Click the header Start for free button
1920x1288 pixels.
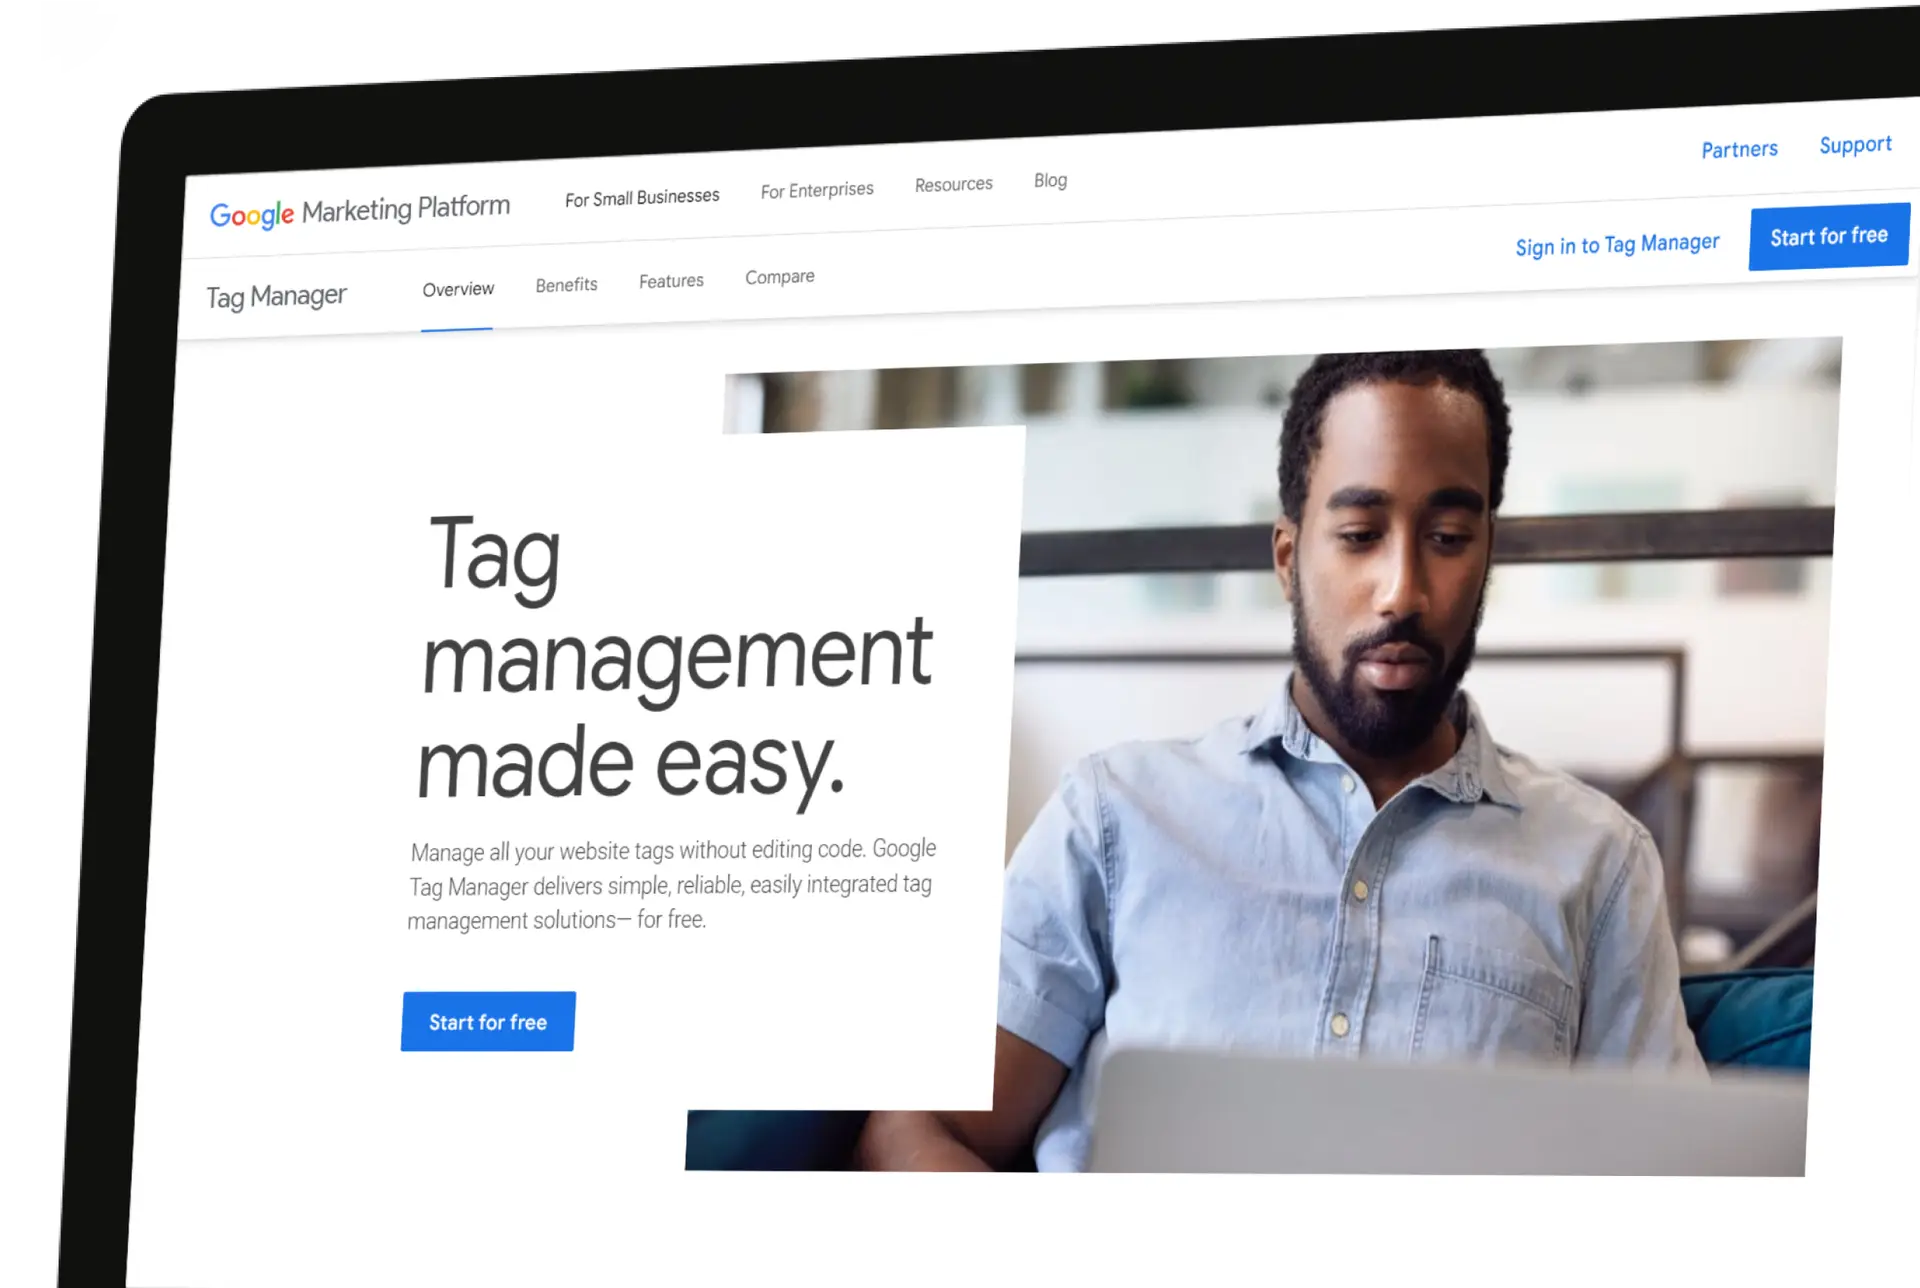pyautogui.click(x=1829, y=237)
